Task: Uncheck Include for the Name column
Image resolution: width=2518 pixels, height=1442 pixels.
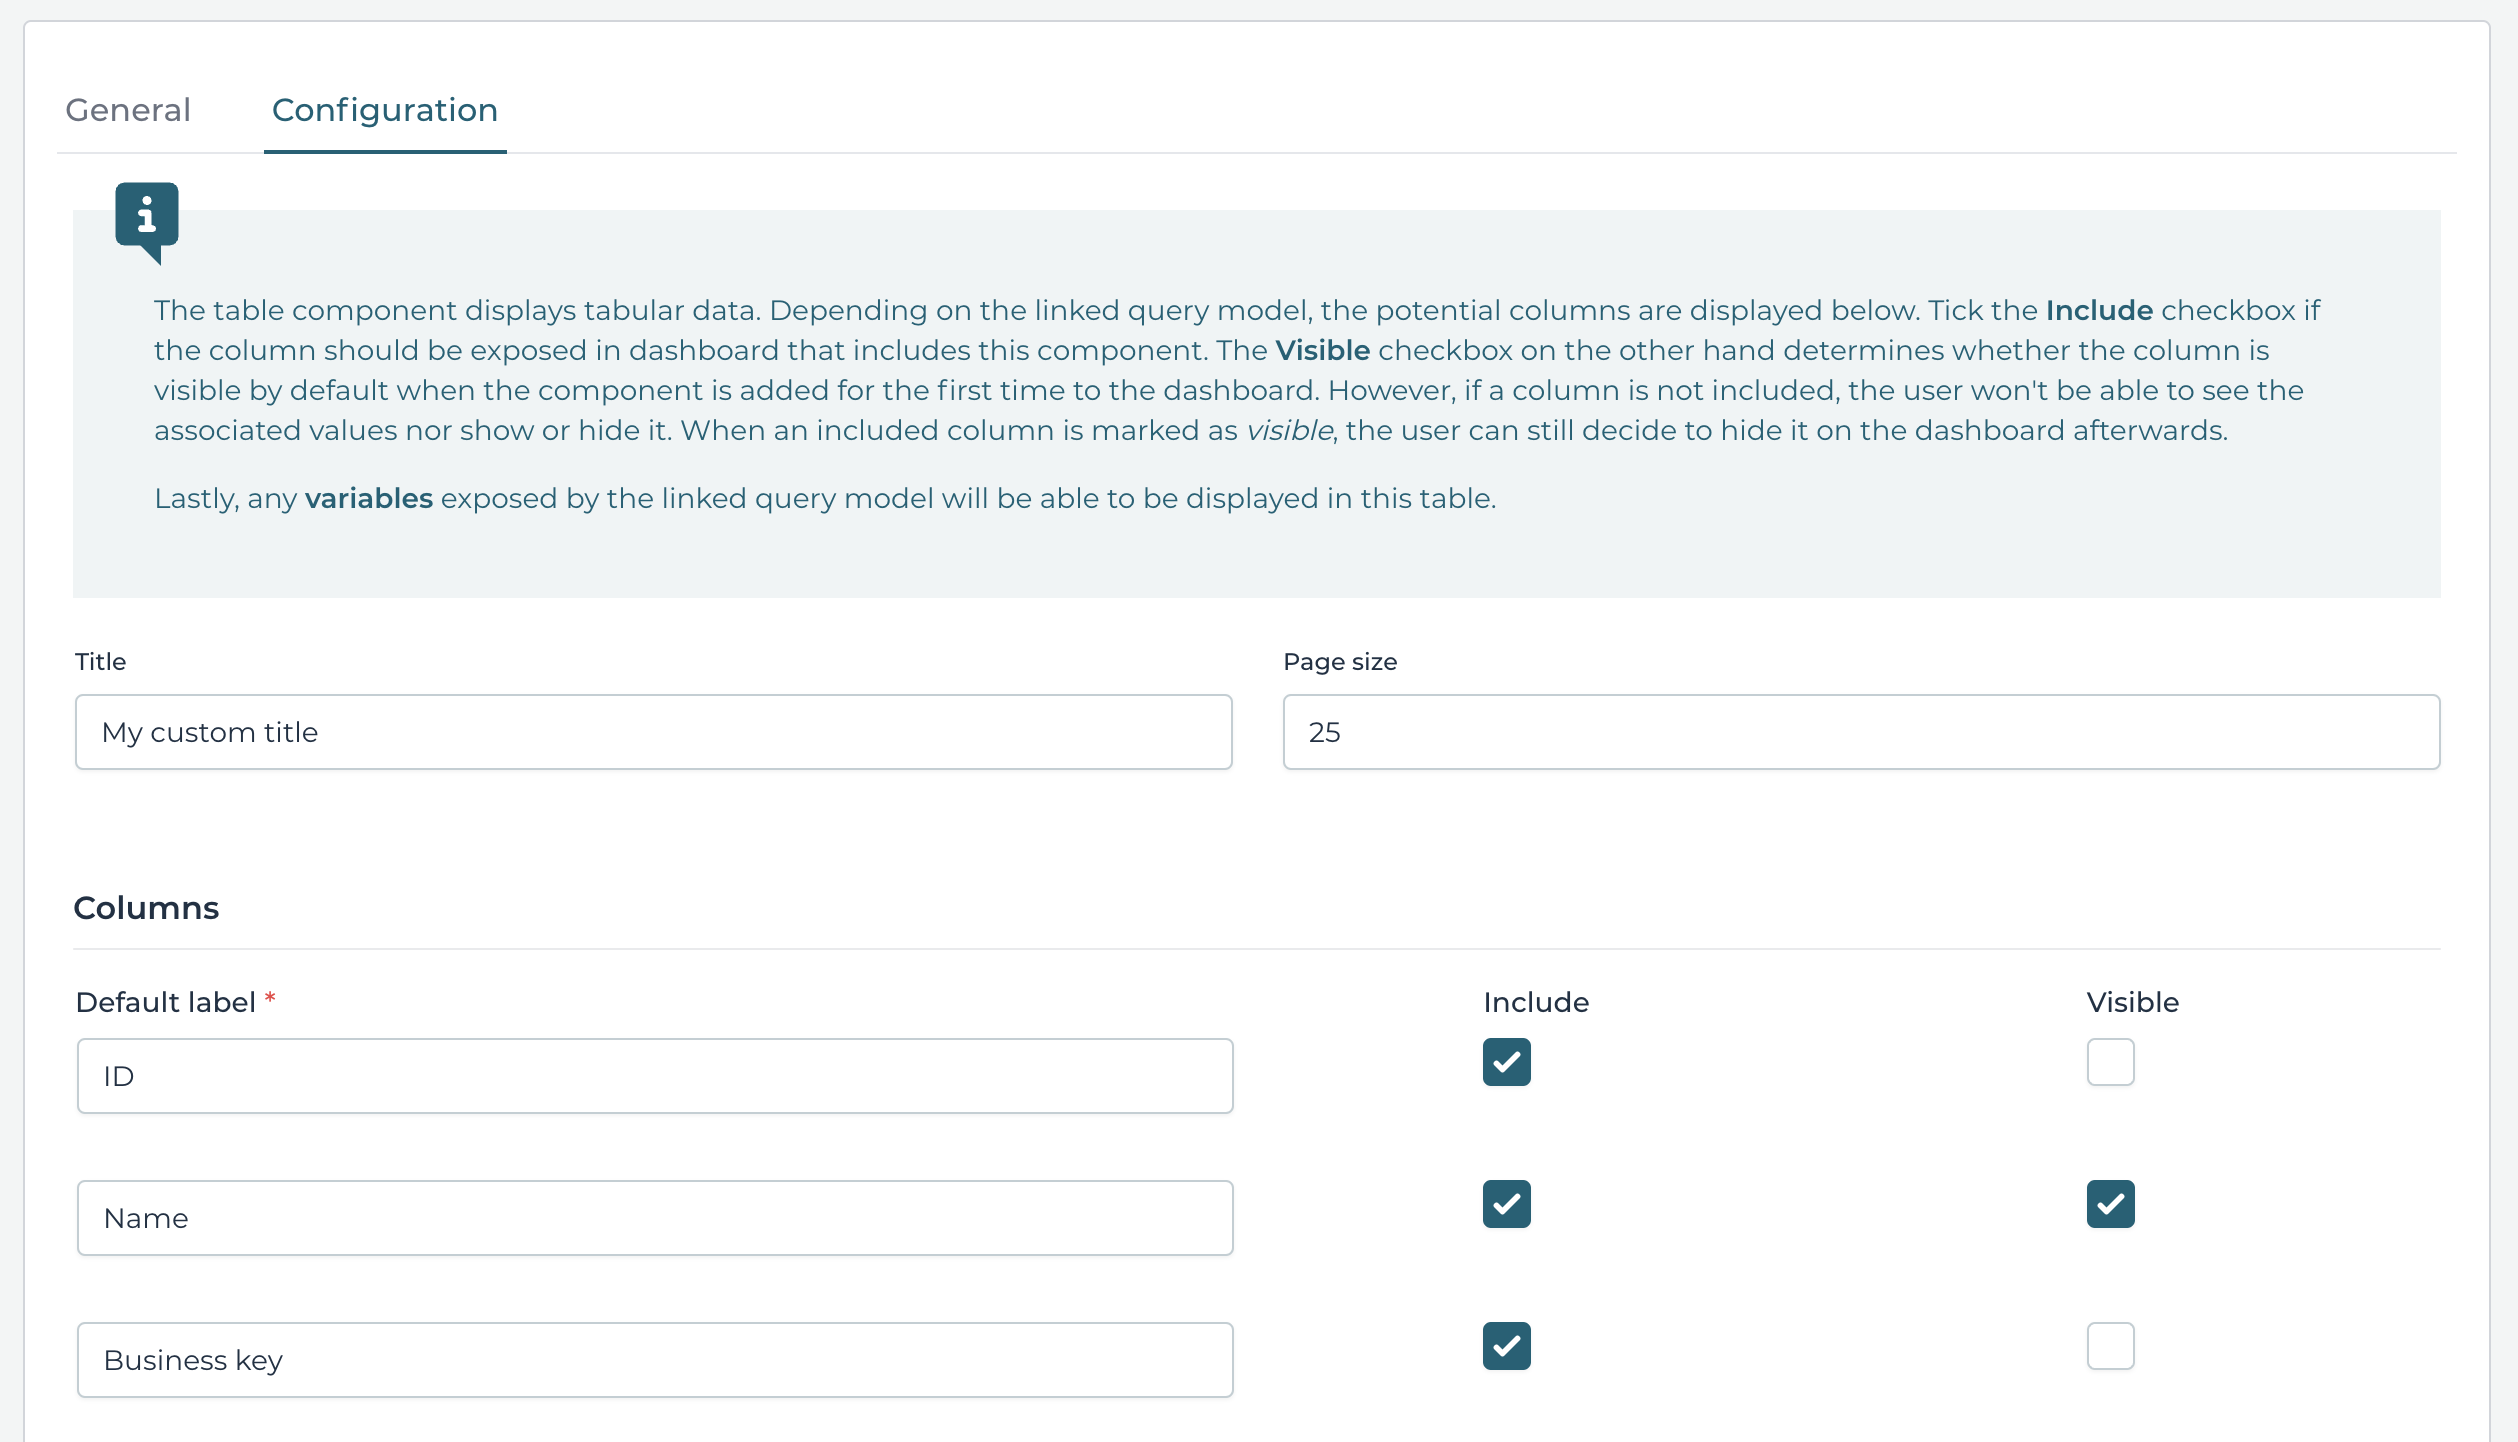Action: pyautogui.click(x=1506, y=1205)
